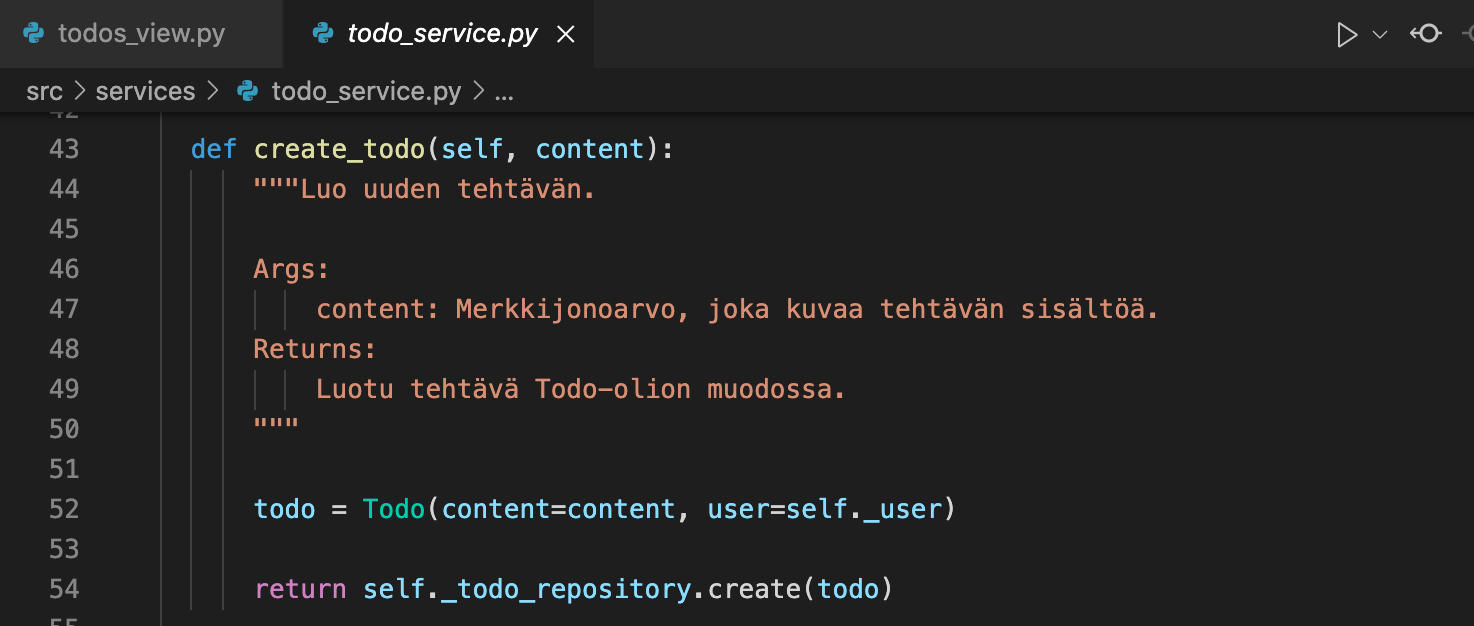Click the return keyword on line 54
Screen dimensions: 1474x626
click(x=300, y=589)
